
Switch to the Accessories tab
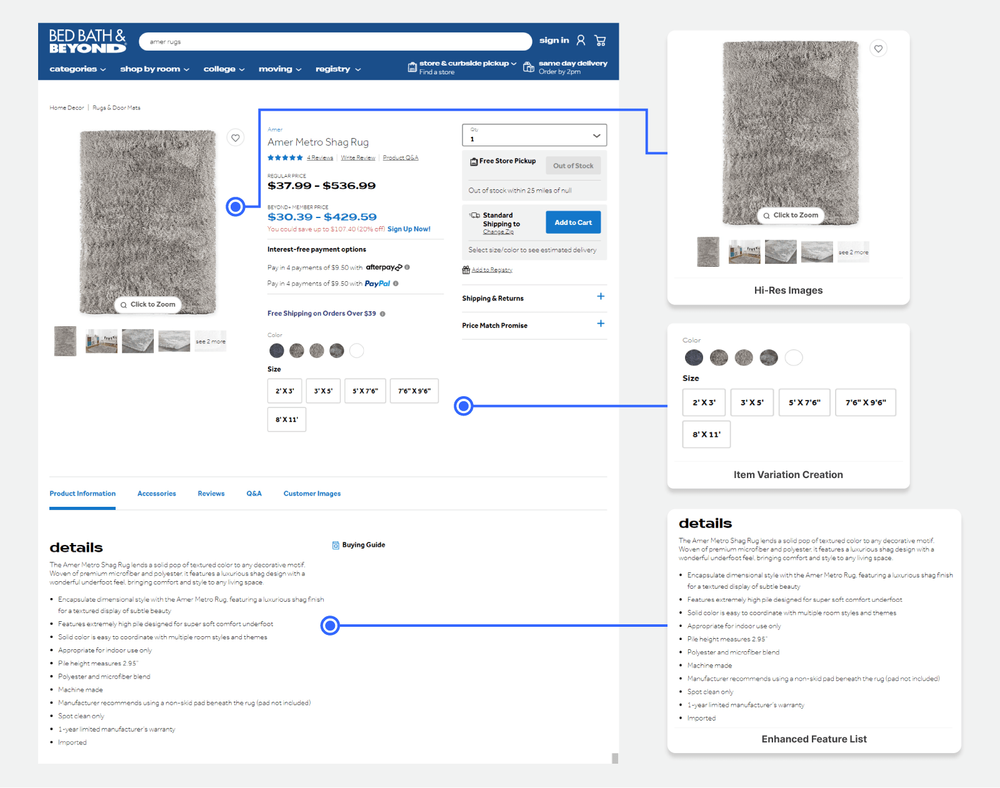[x=157, y=493]
